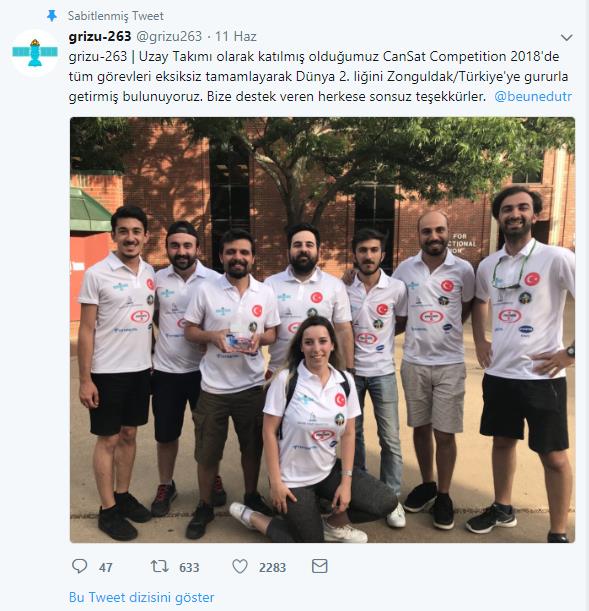This screenshot has height=611, width=589.
Task: Click the 47 replies count
Action: tap(106, 567)
